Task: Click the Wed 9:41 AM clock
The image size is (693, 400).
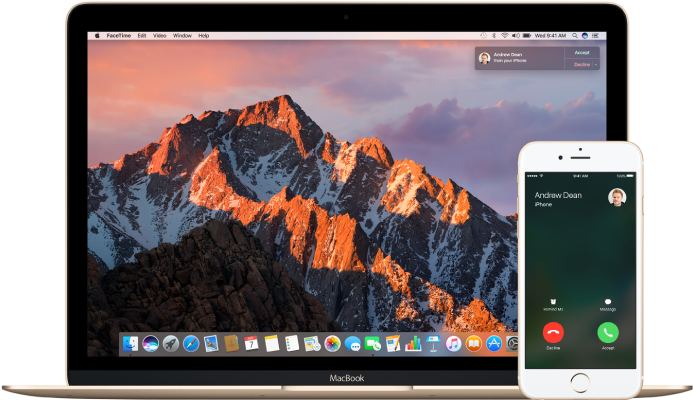Action: point(550,36)
